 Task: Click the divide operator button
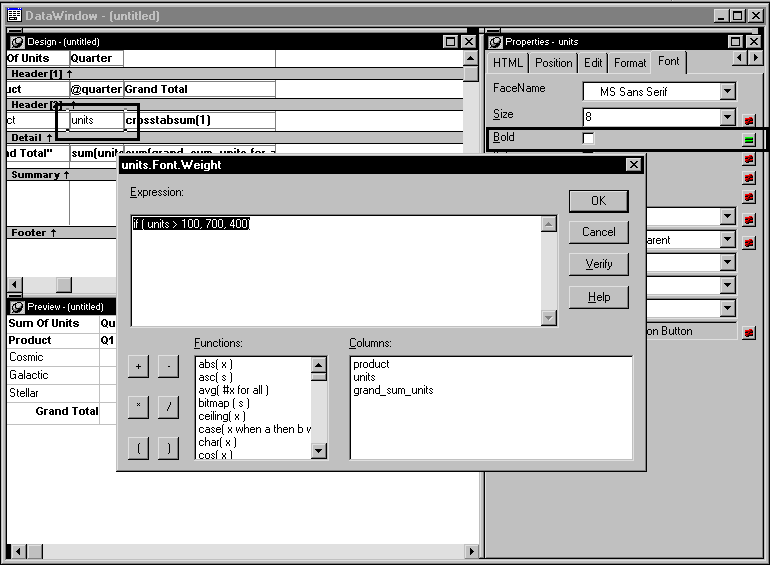tap(168, 407)
